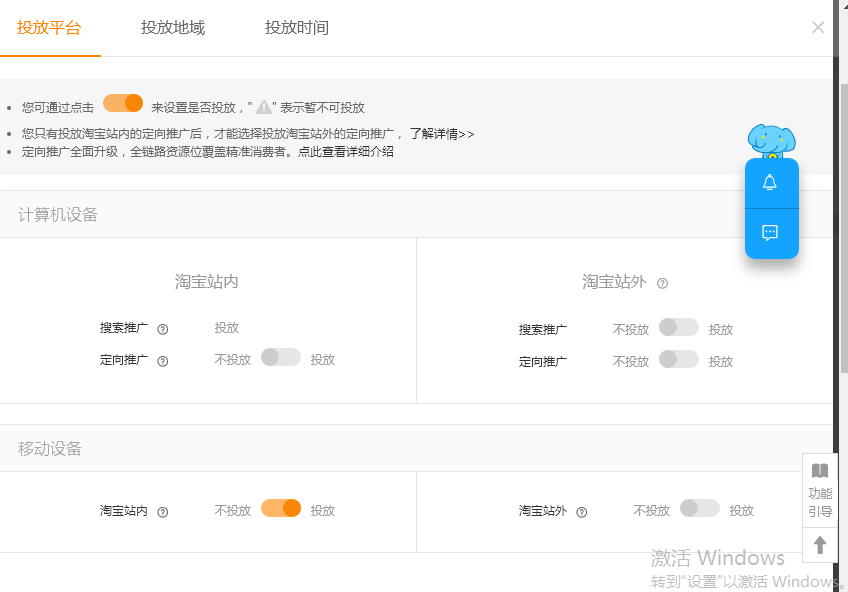Open the 了解详情>> link
848x592 pixels.
(x=442, y=134)
